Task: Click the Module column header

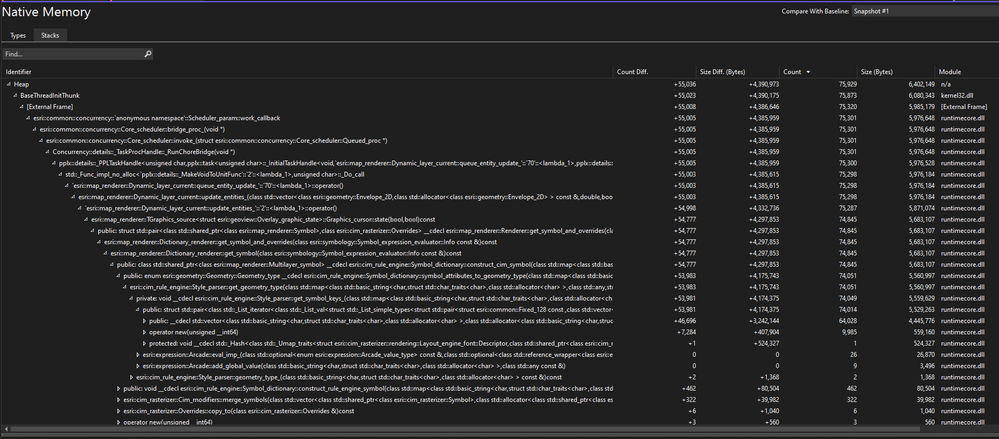Action: pyautogui.click(x=967, y=72)
